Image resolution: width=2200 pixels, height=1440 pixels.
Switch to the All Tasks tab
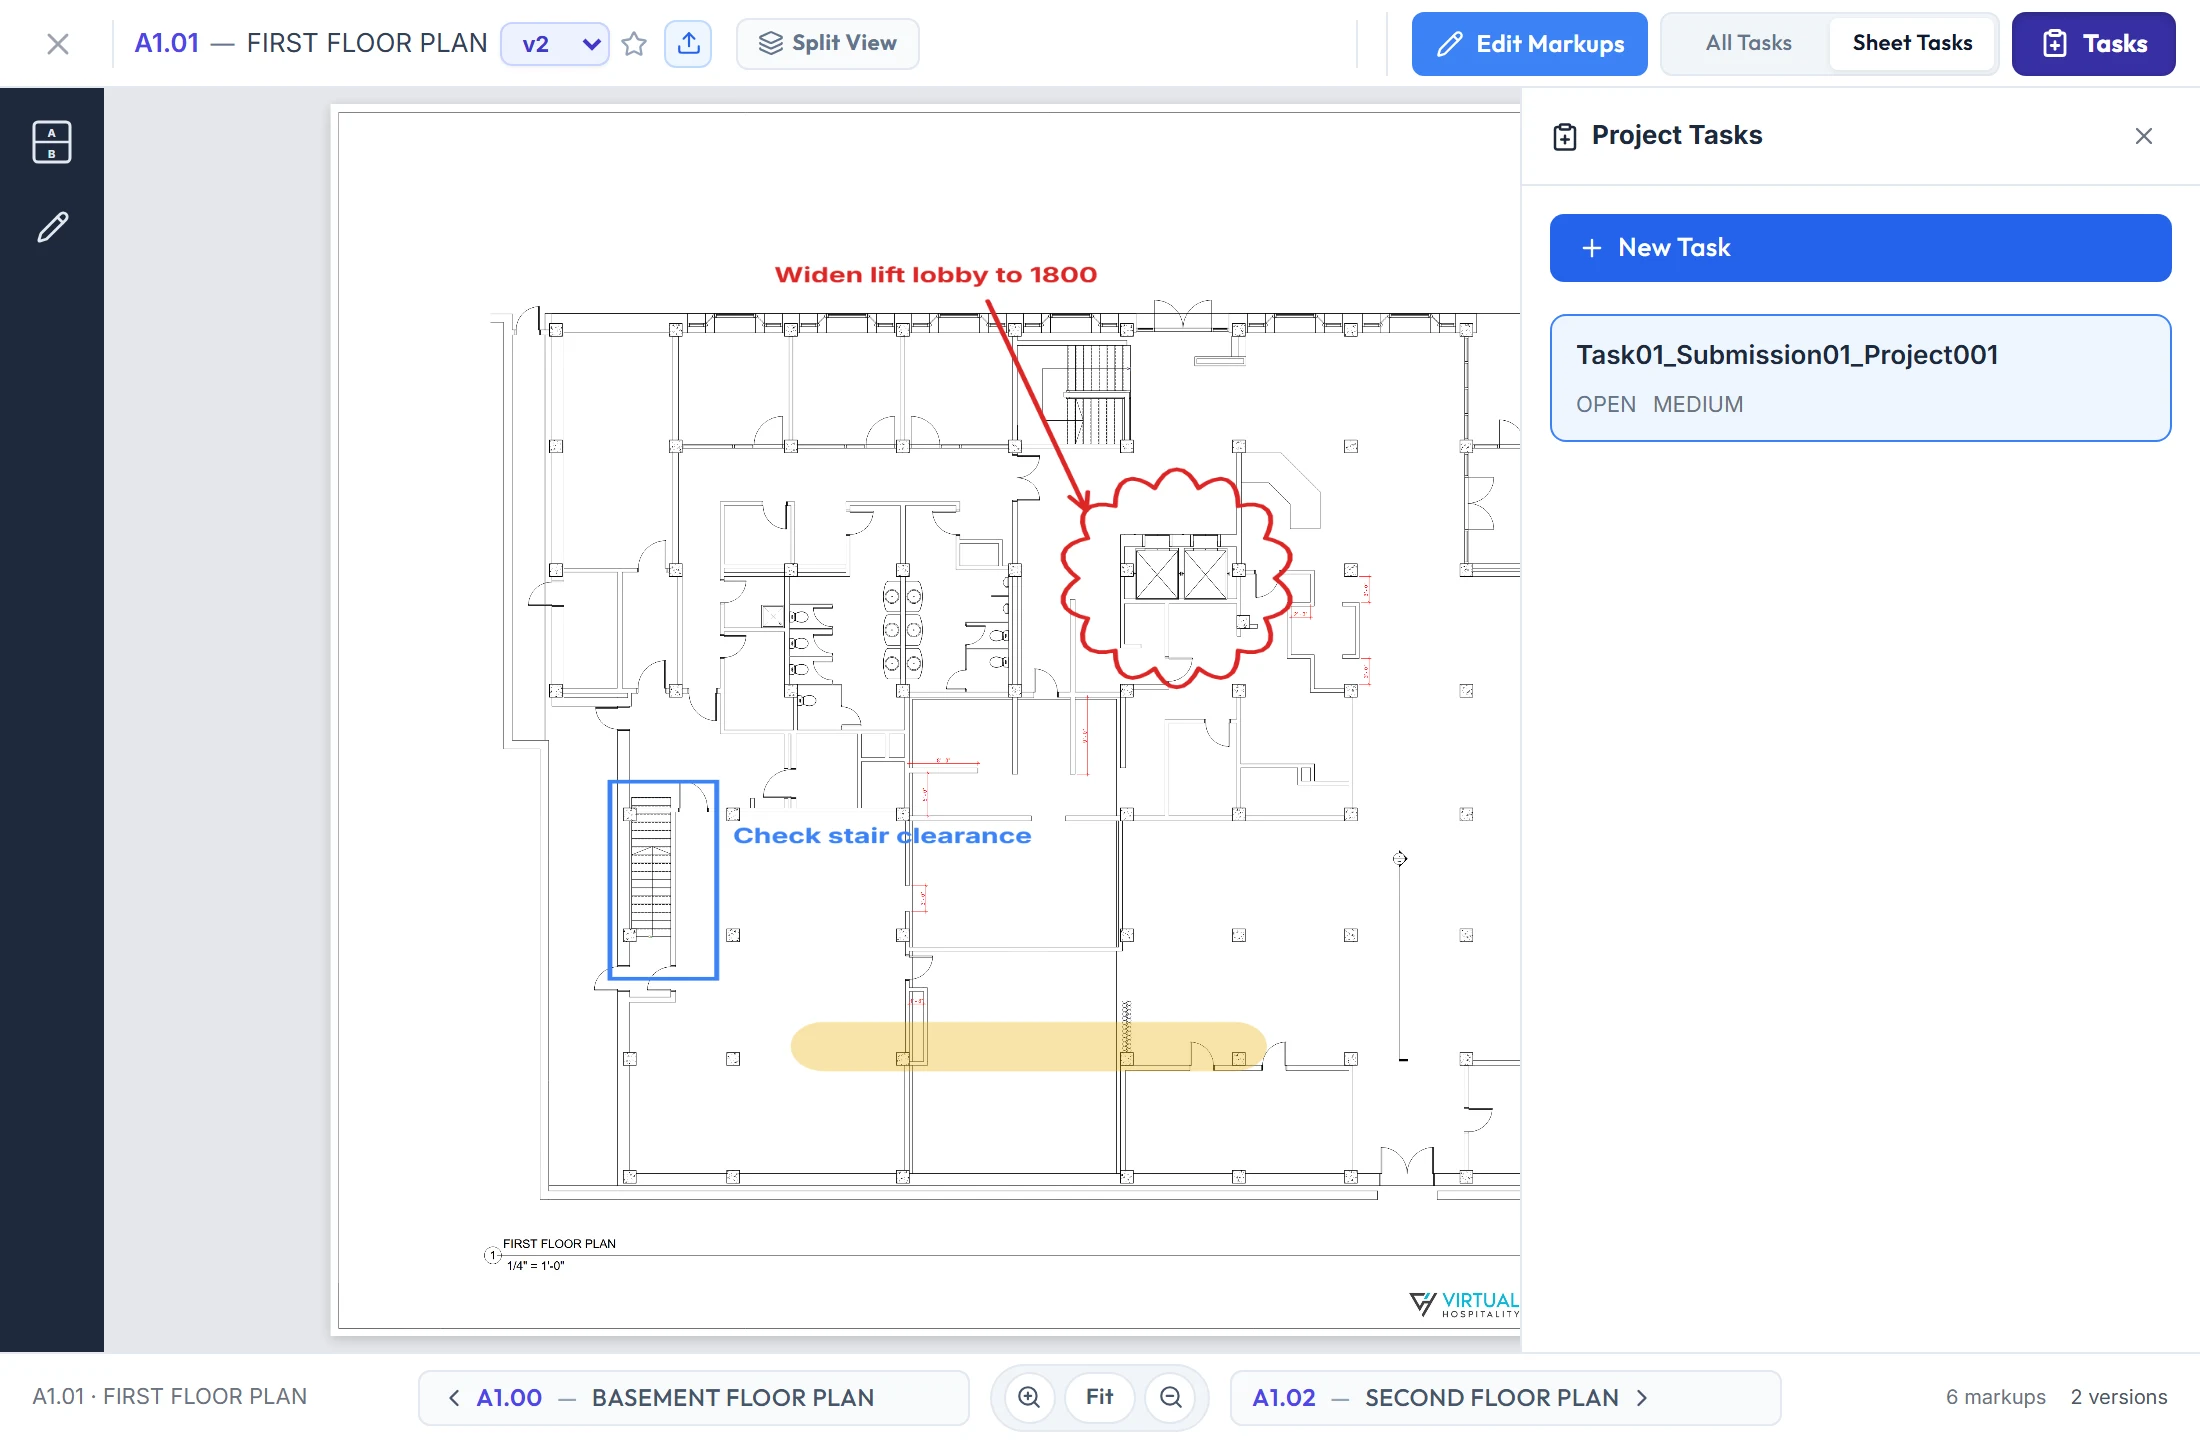1748,43
